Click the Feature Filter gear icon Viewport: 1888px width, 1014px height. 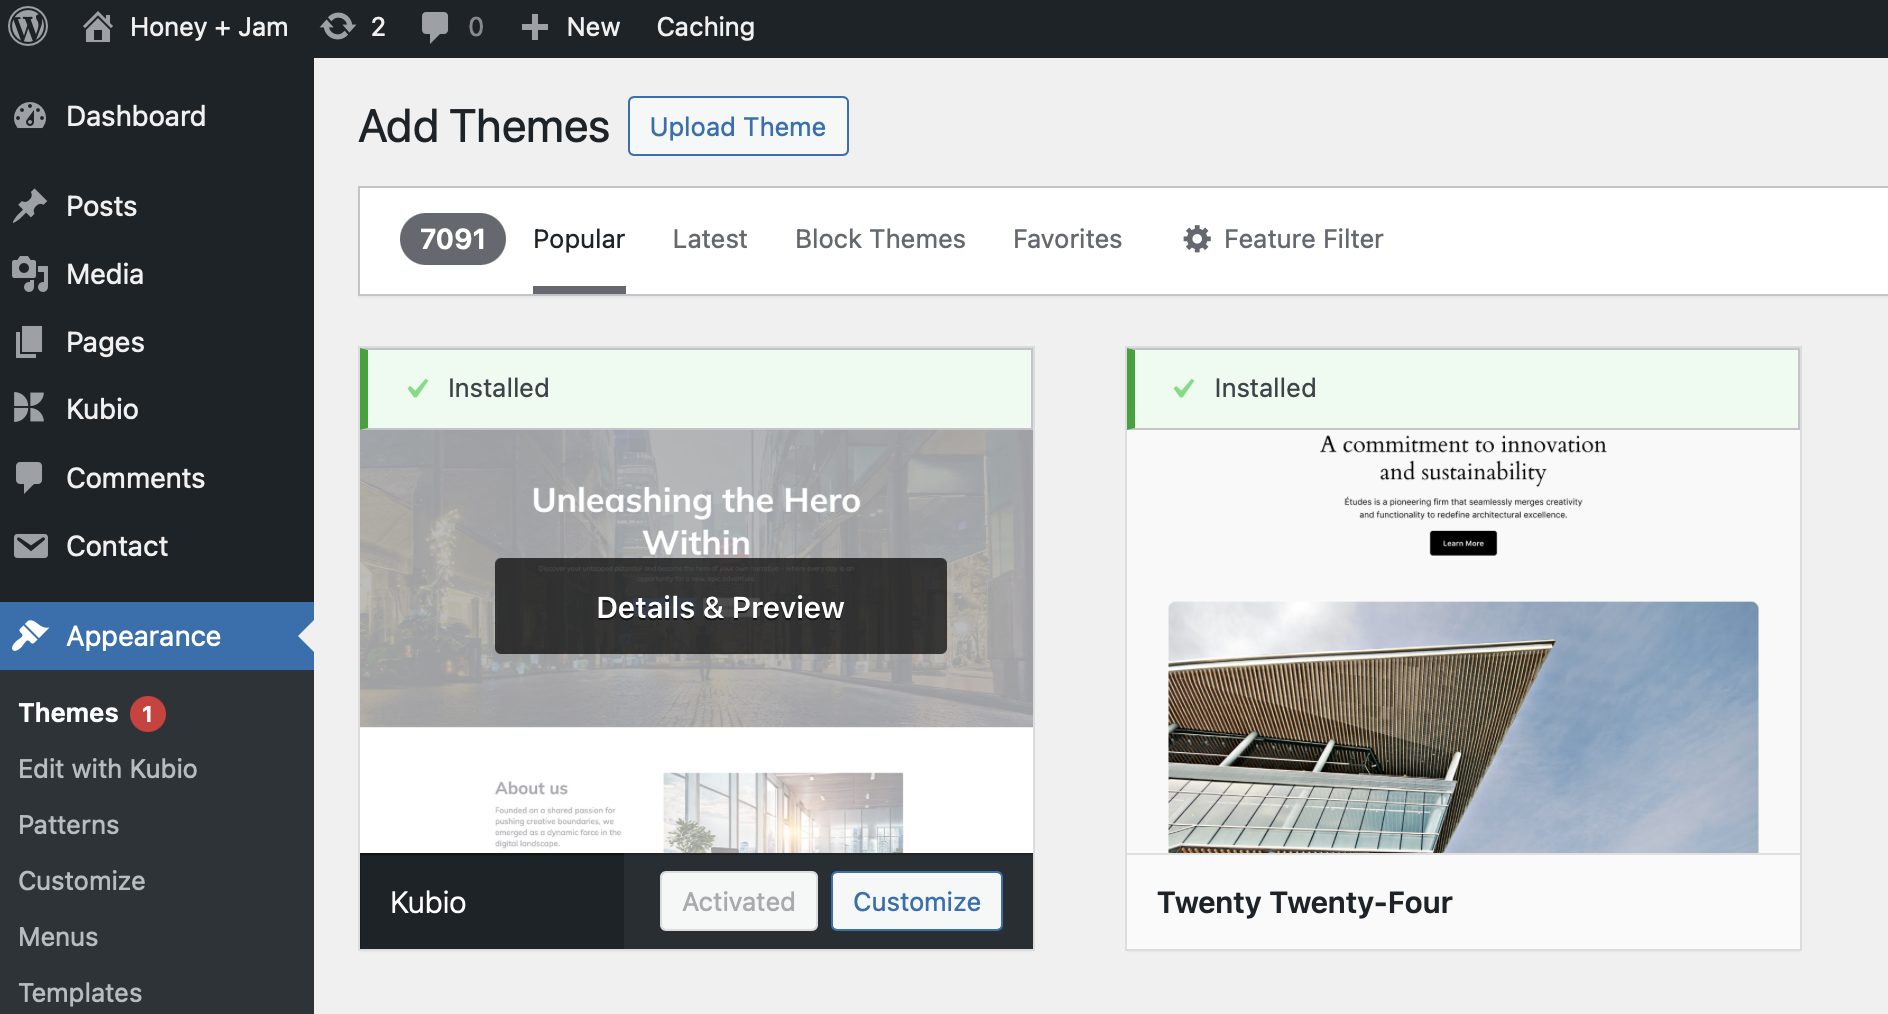(1197, 239)
